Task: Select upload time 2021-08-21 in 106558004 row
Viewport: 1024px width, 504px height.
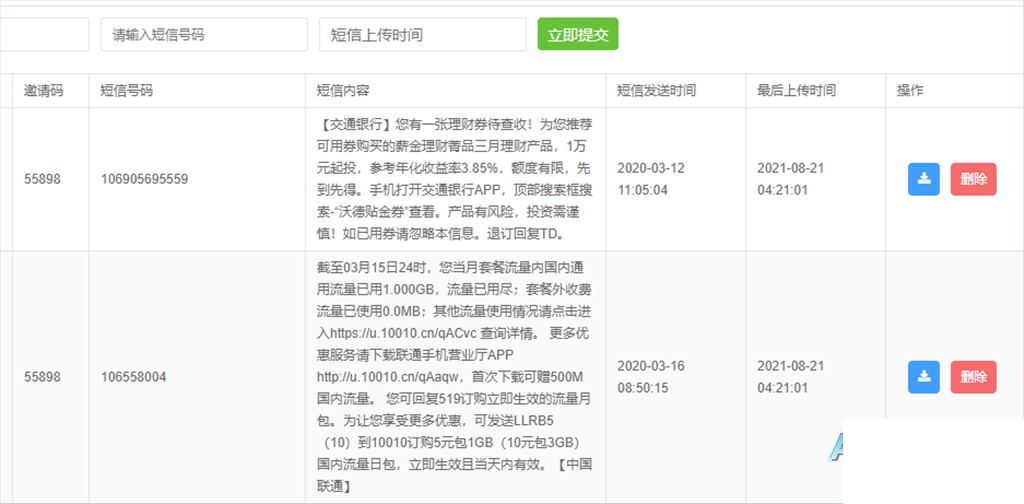Action: point(791,377)
